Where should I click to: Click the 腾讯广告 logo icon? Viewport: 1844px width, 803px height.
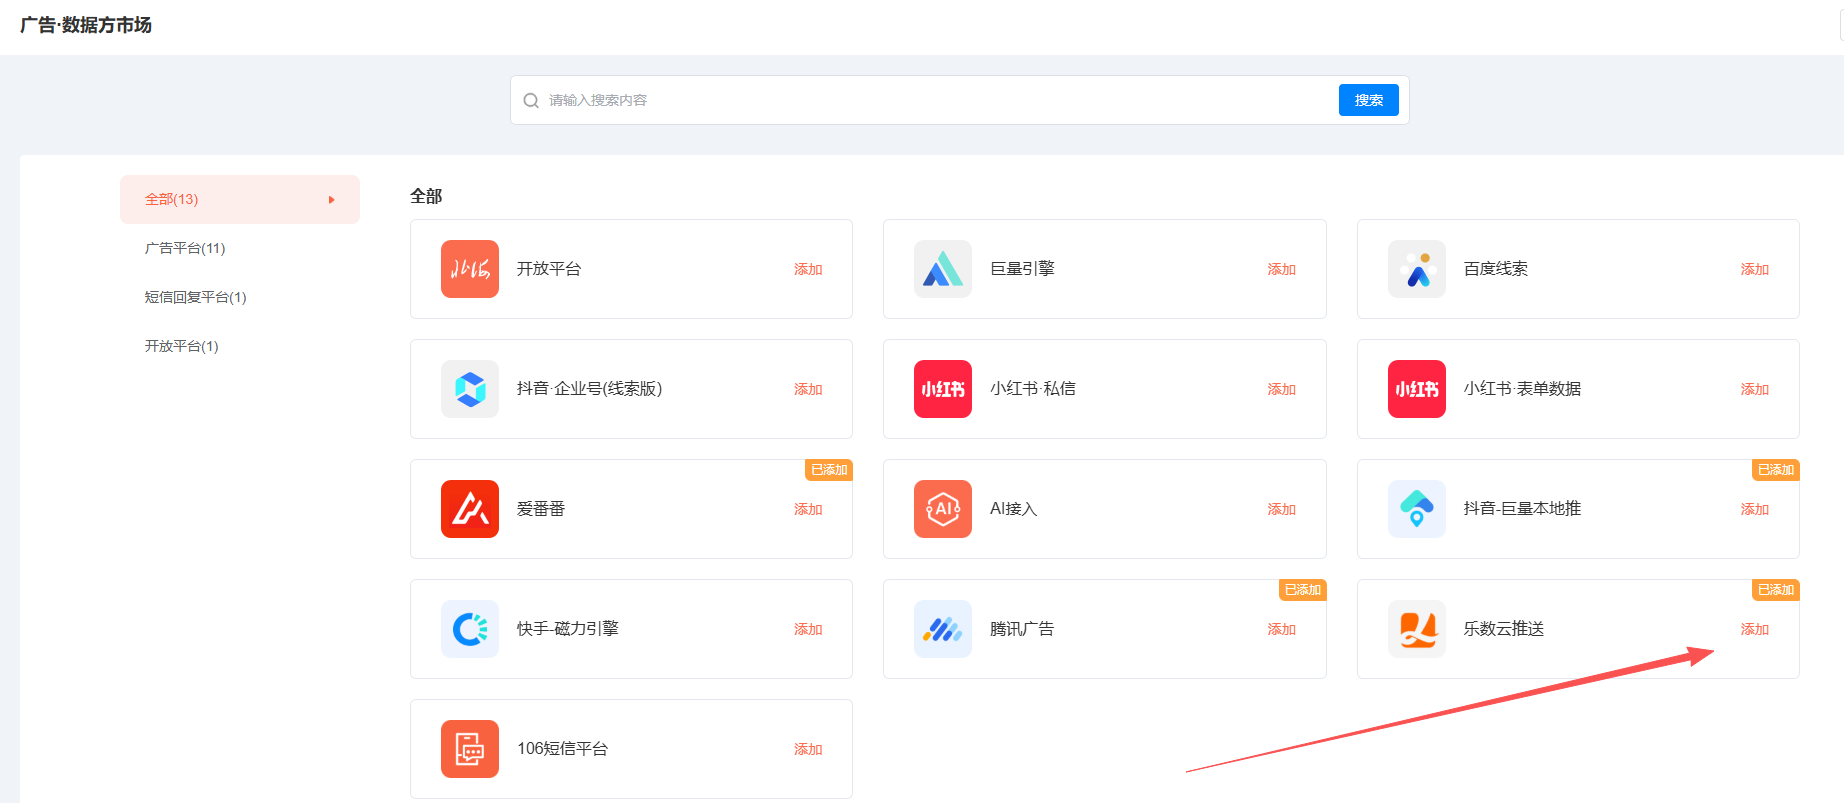coord(942,629)
